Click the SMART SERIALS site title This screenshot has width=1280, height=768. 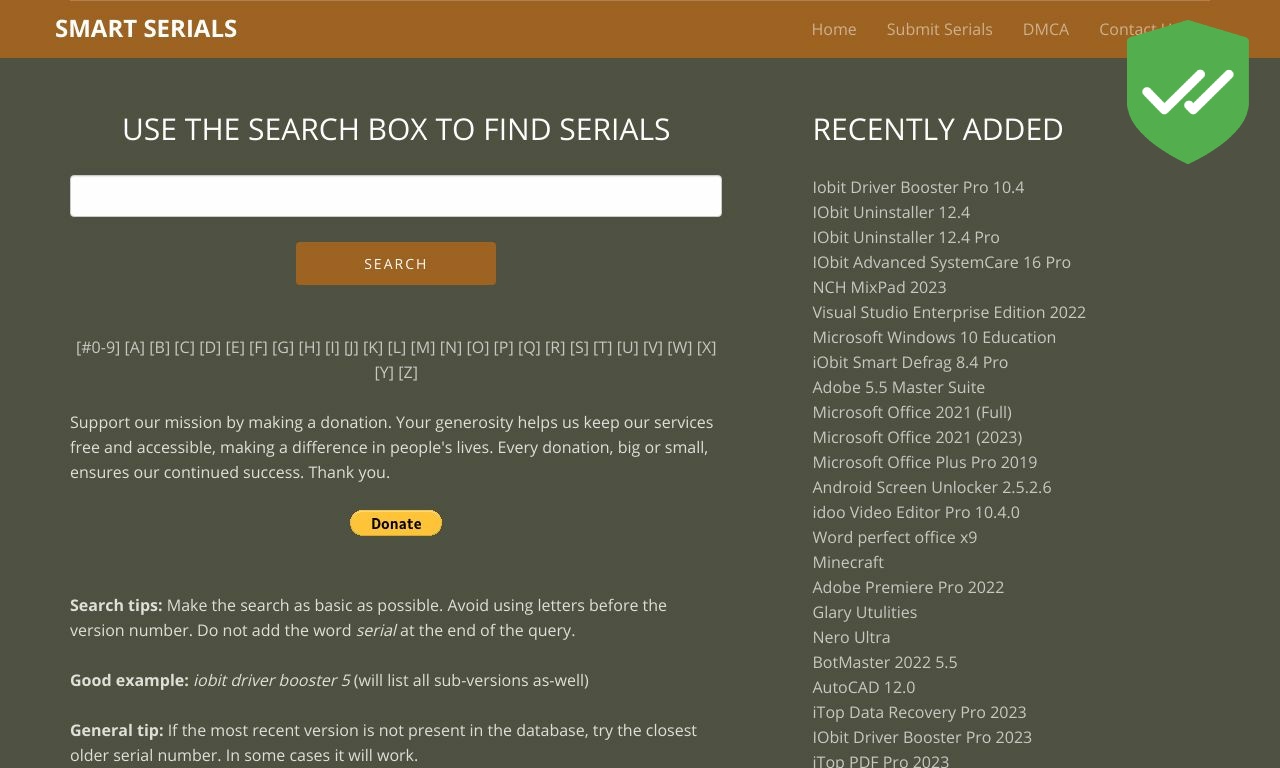point(146,28)
